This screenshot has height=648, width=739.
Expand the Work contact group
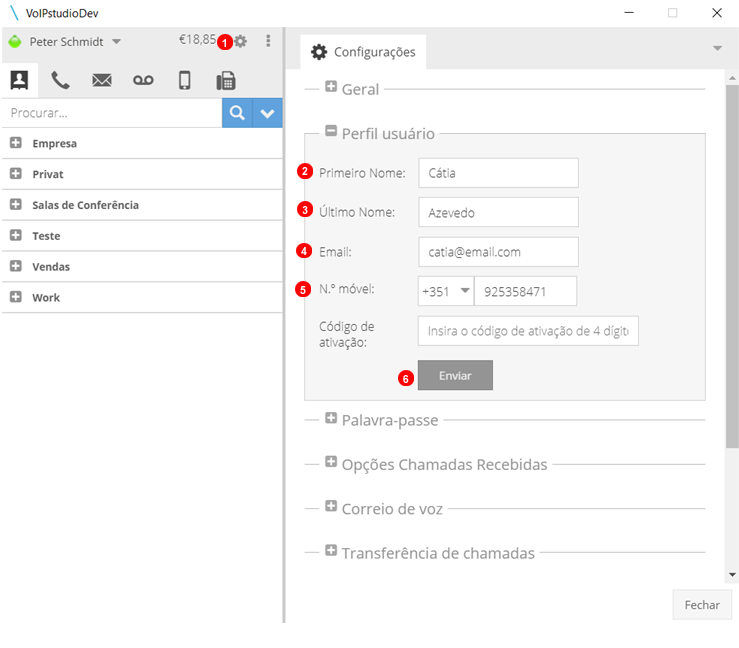[x=16, y=297]
